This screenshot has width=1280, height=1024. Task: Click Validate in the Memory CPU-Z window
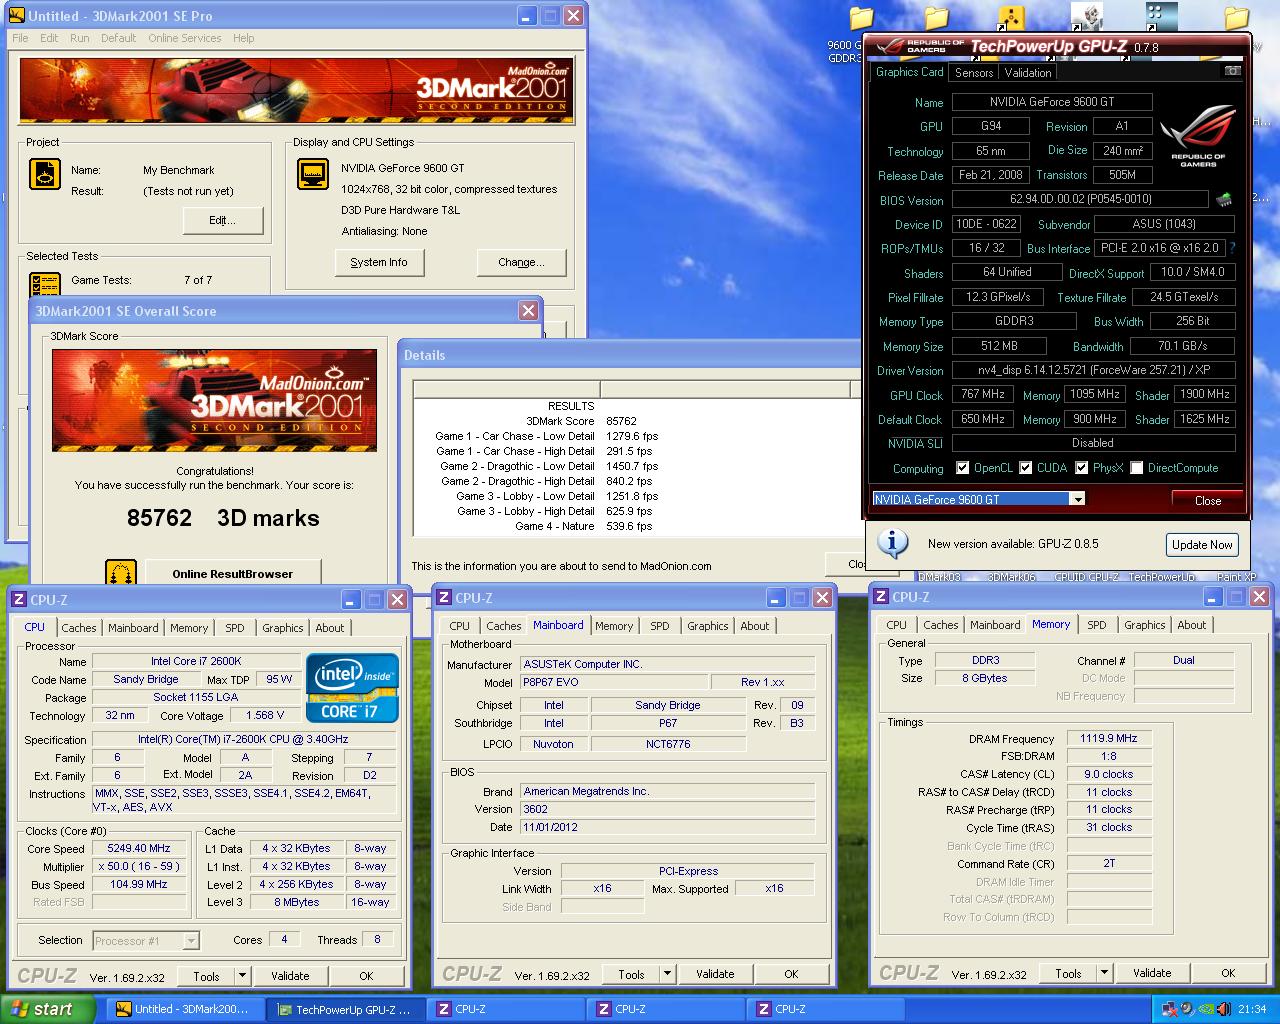point(1152,973)
